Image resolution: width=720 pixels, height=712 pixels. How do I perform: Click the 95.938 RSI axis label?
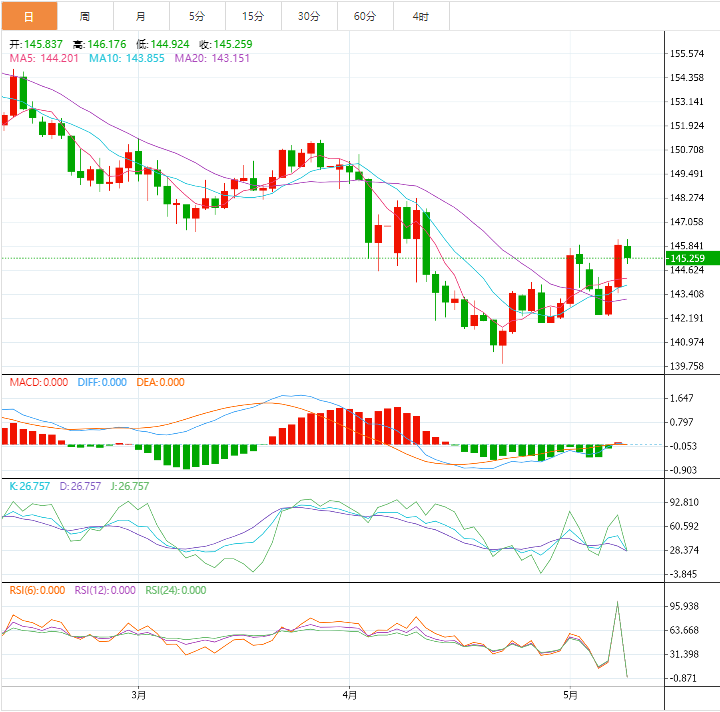click(x=684, y=606)
